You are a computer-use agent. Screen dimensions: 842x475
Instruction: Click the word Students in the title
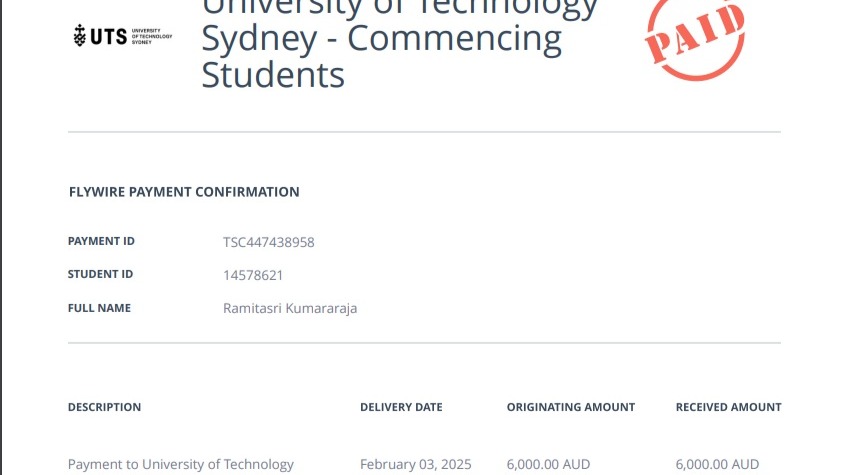273,75
